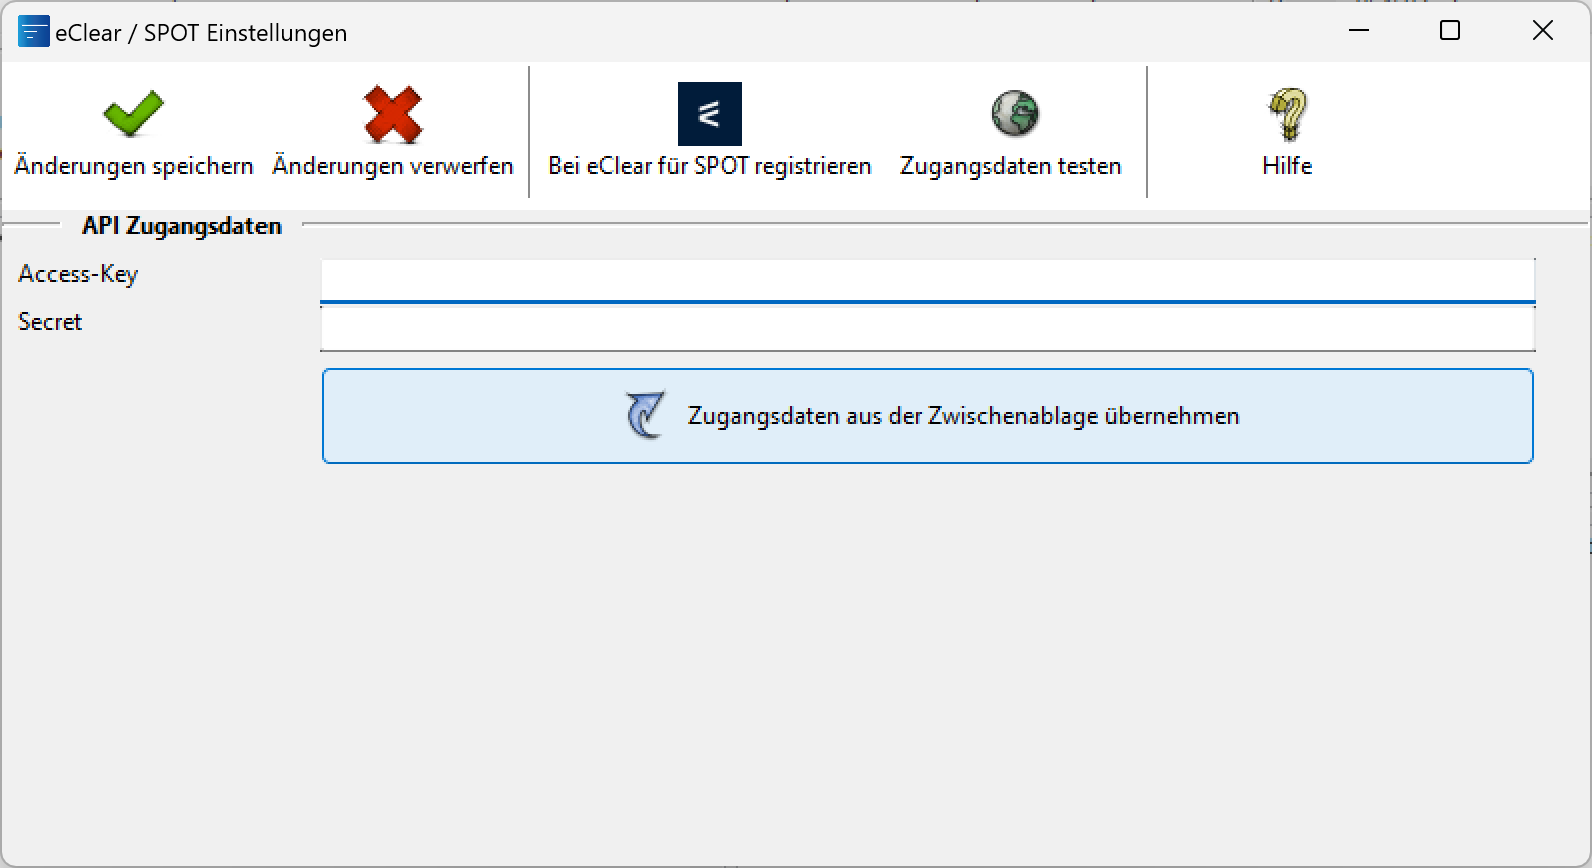Viewport: 1592px width, 868px height.
Task: Click the app icon in the title bar
Action: (33, 32)
